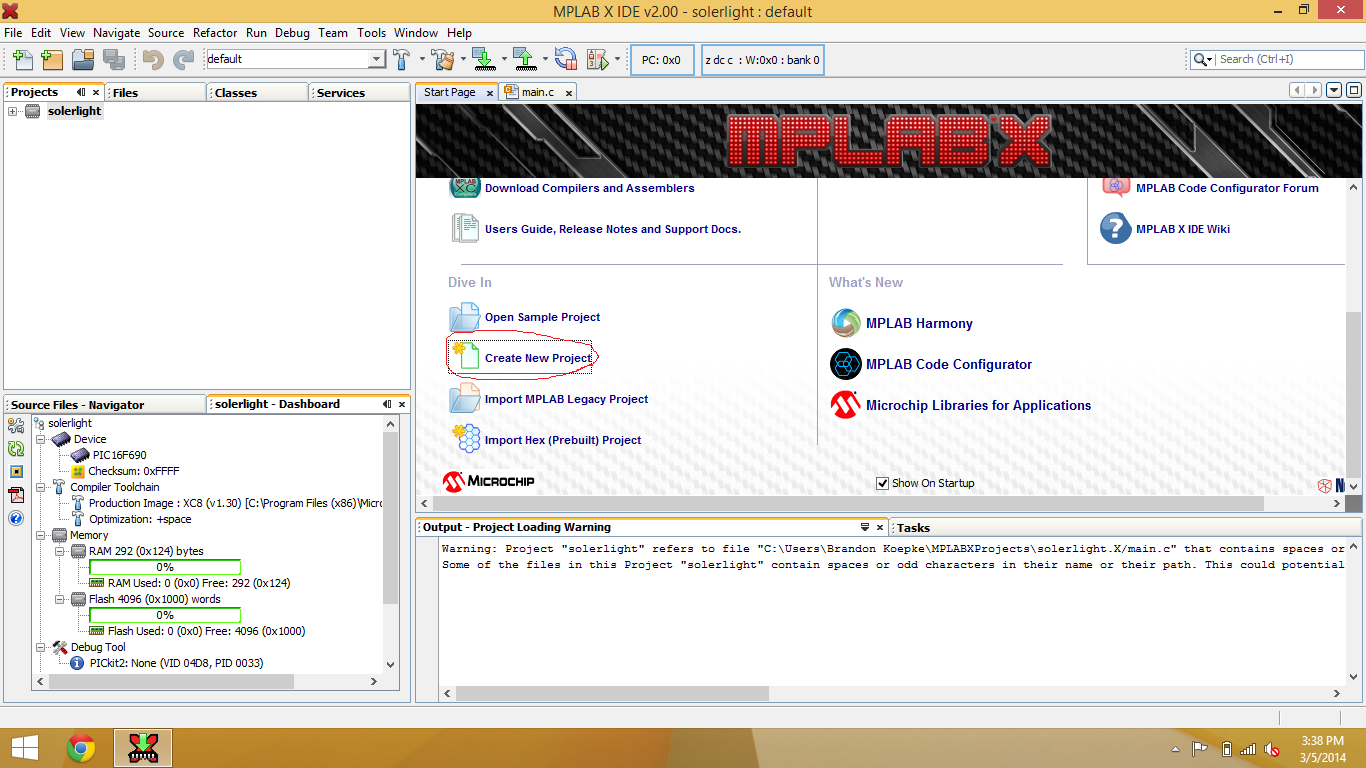This screenshot has height=768, width=1366.
Task: Click Download Compilers and Assemblers link
Action: click(x=589, y=188)
